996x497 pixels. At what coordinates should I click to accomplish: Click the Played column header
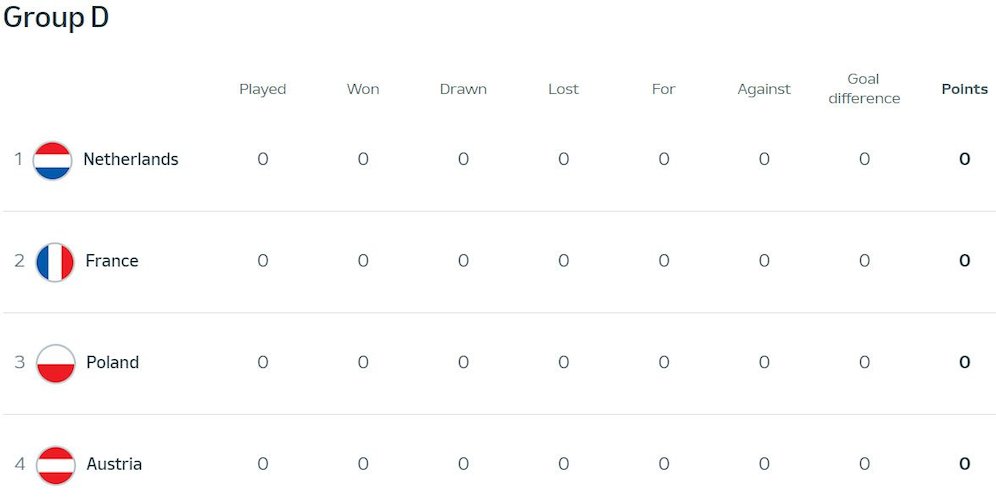[x=262, y=89]
